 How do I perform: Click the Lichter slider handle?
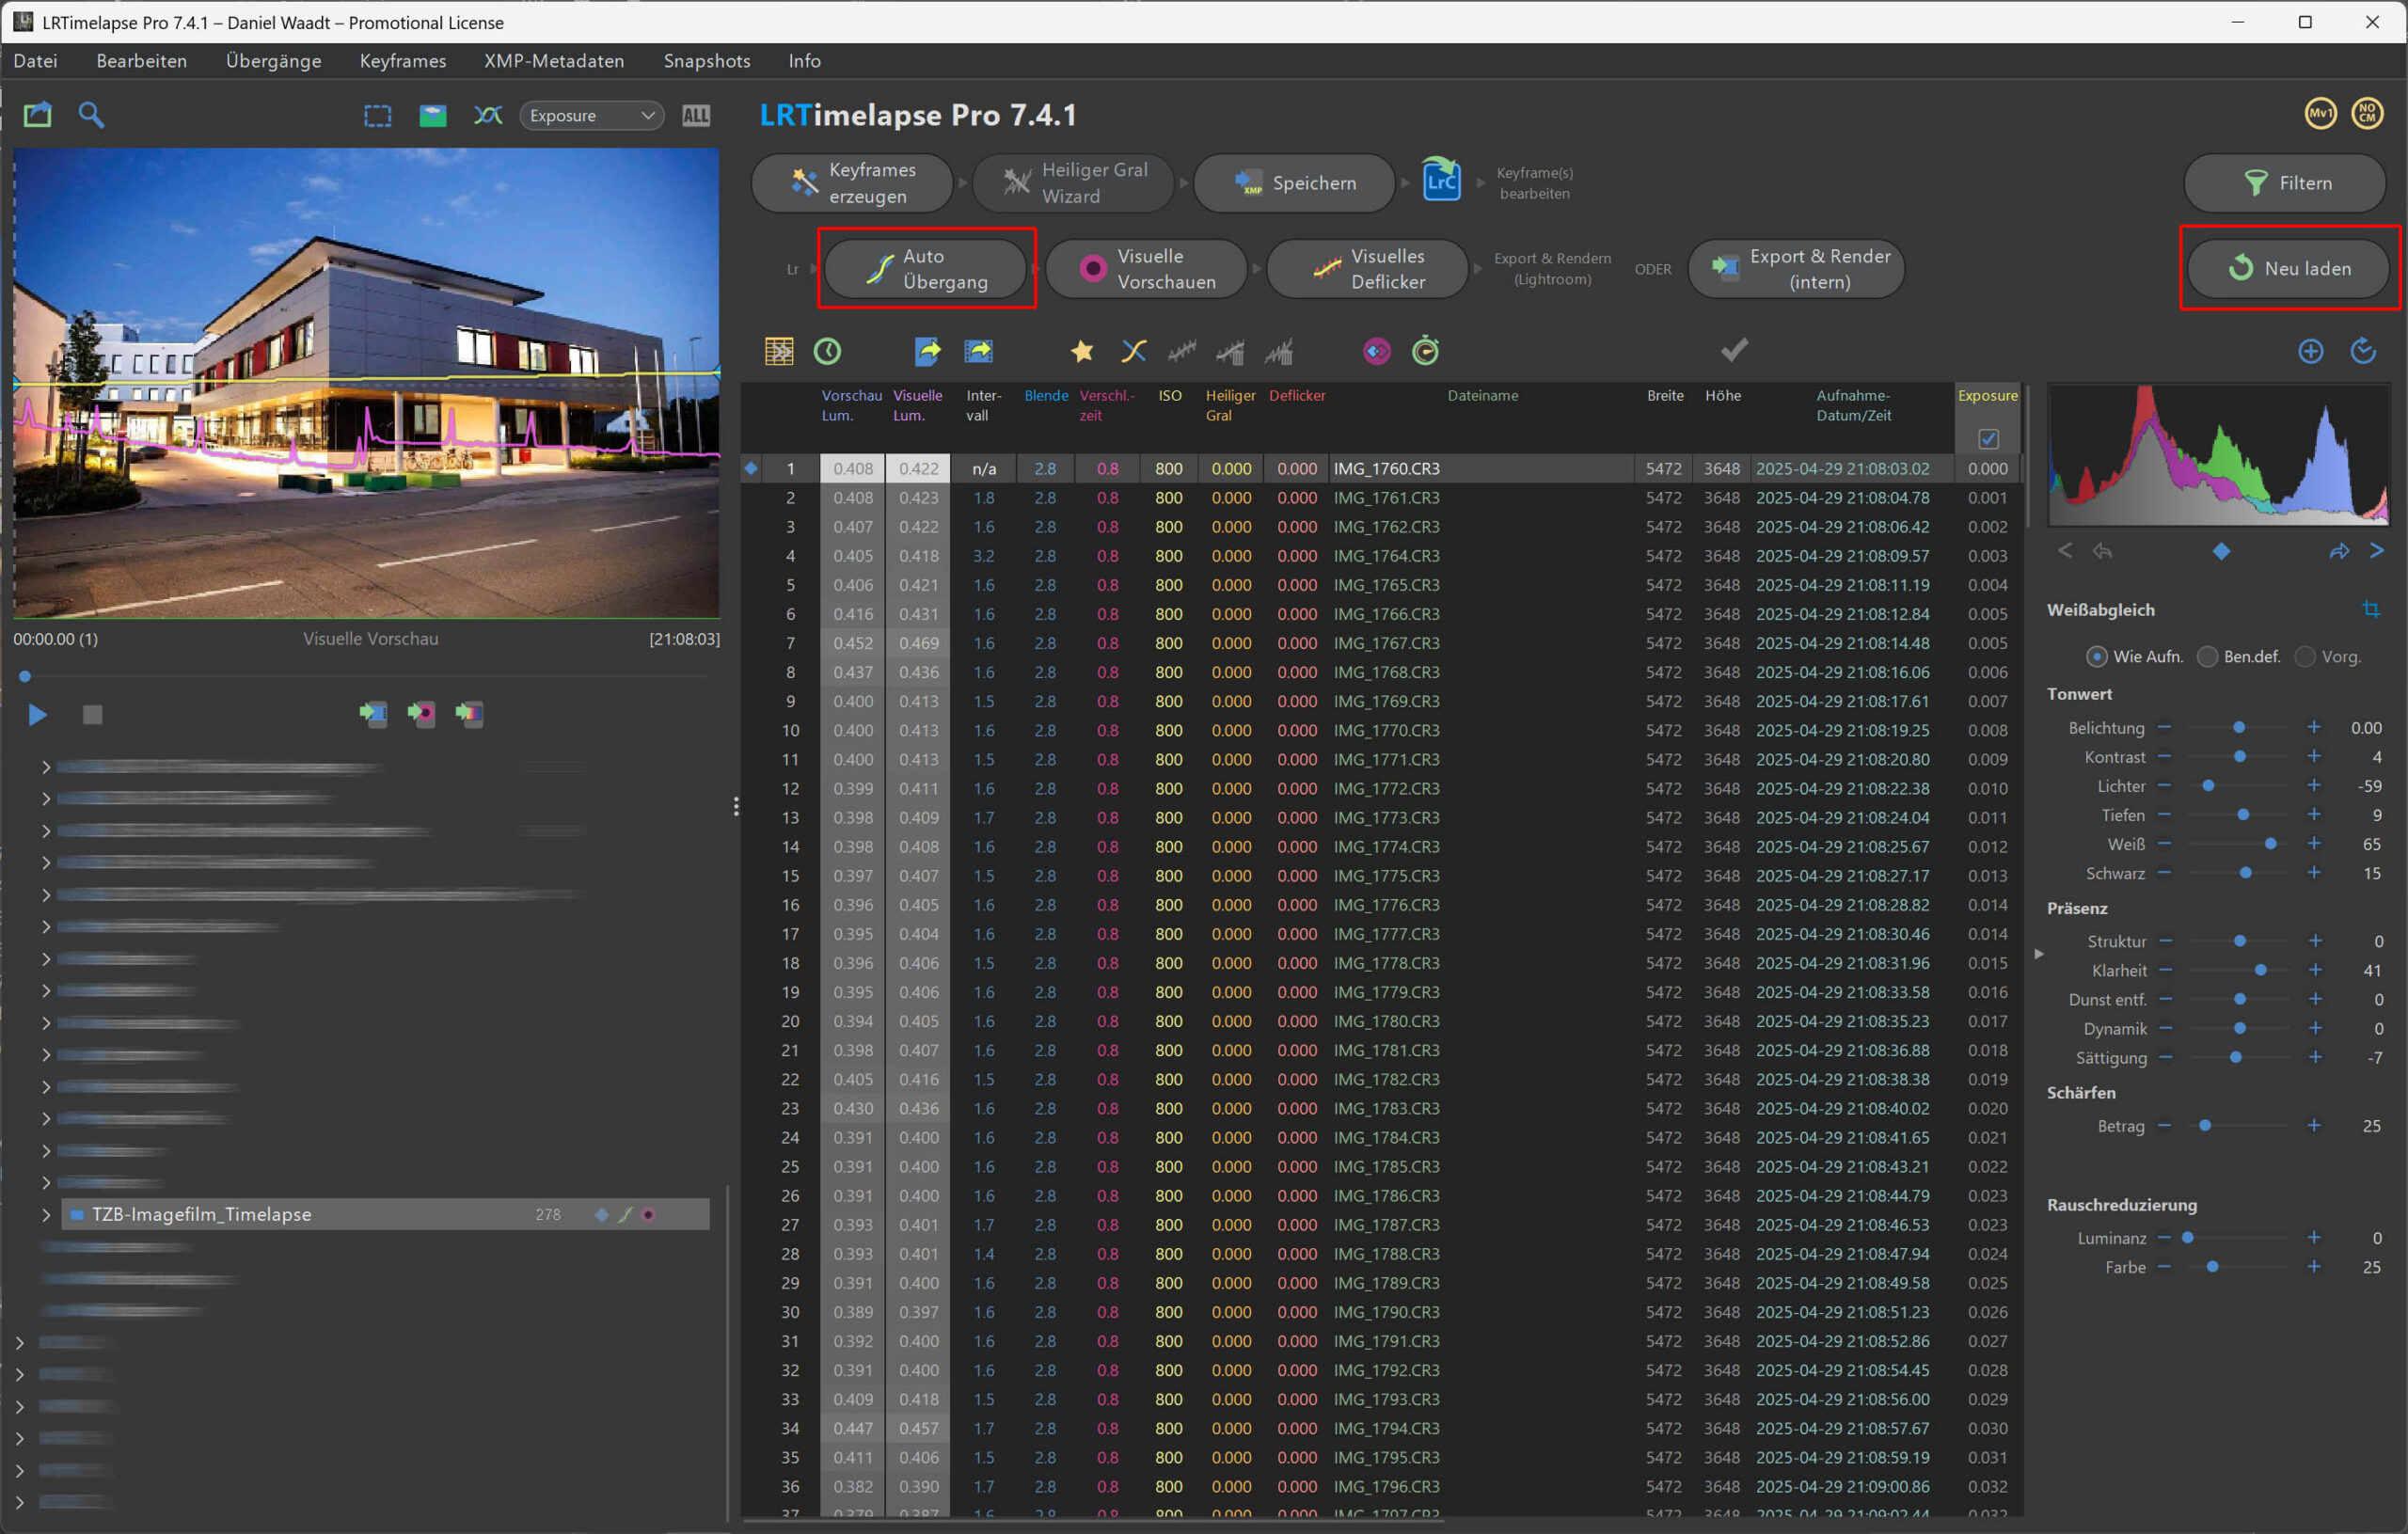click(x=2208, y=786)
